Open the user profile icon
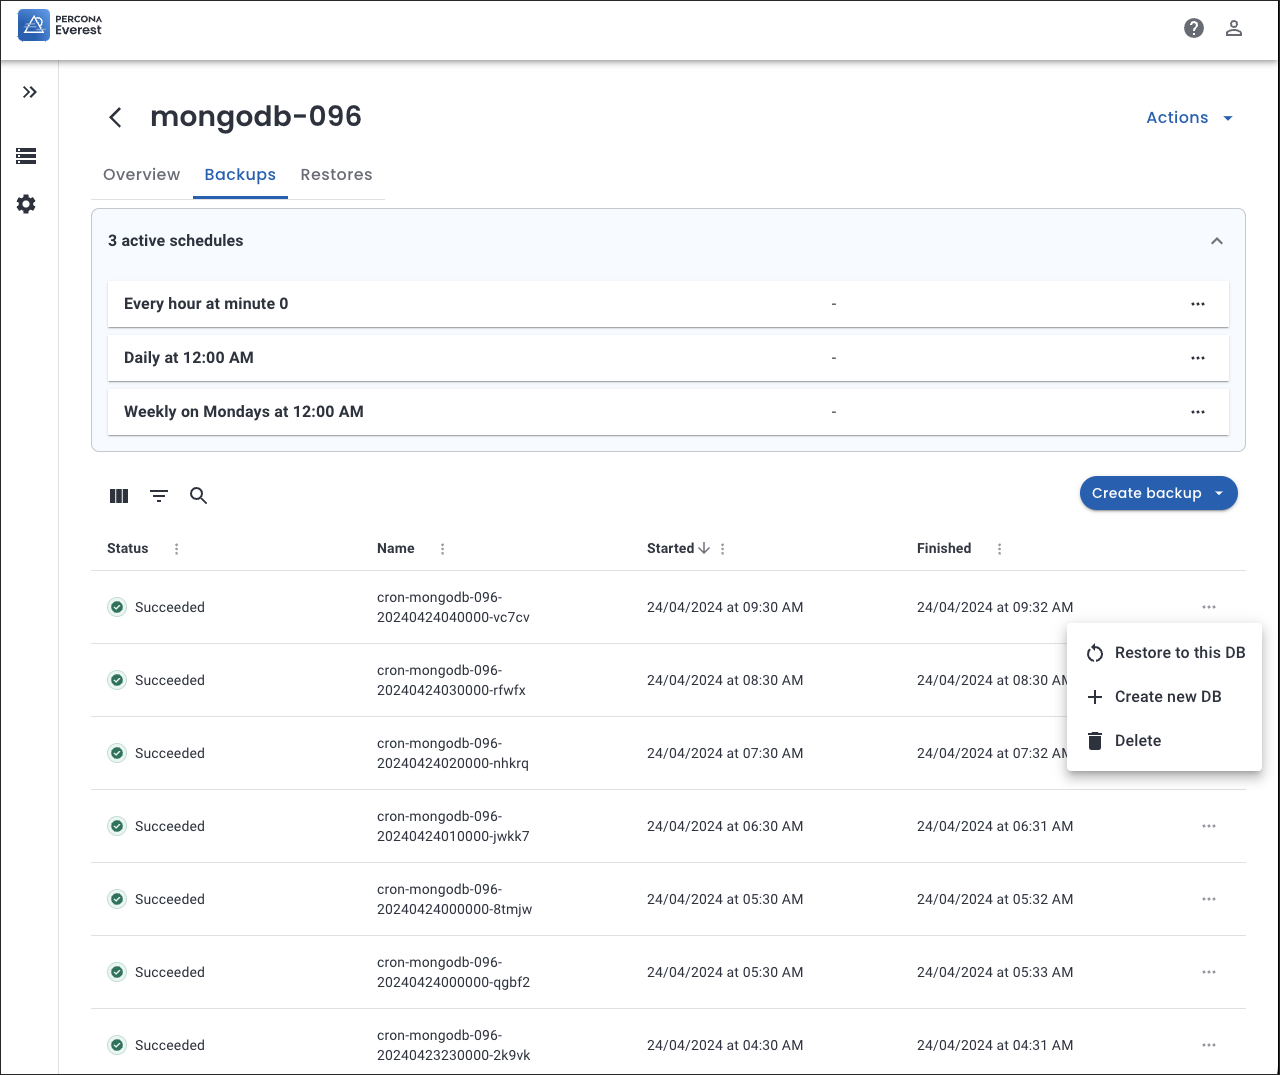Image resolution: width=1280 pixels, height=1075 pixels. (x=1234, y=28)
